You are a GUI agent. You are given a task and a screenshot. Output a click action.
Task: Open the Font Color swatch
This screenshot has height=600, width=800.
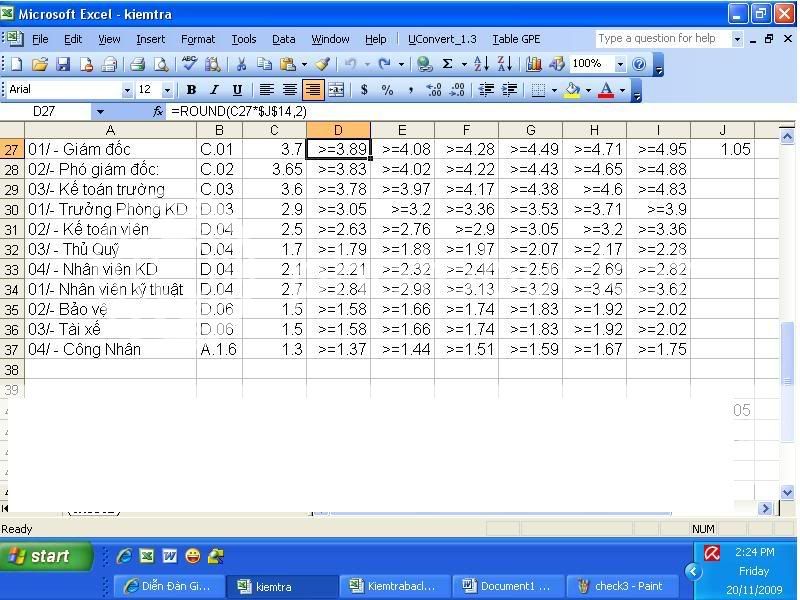pyautogui.click(x=605, y=90)
